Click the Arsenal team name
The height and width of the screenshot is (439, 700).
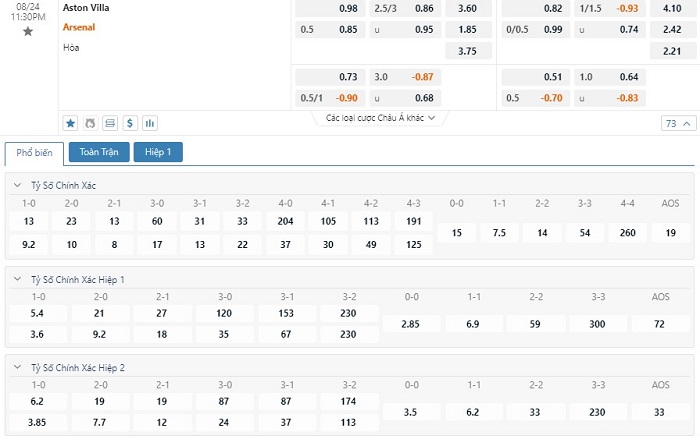point(79,27)
